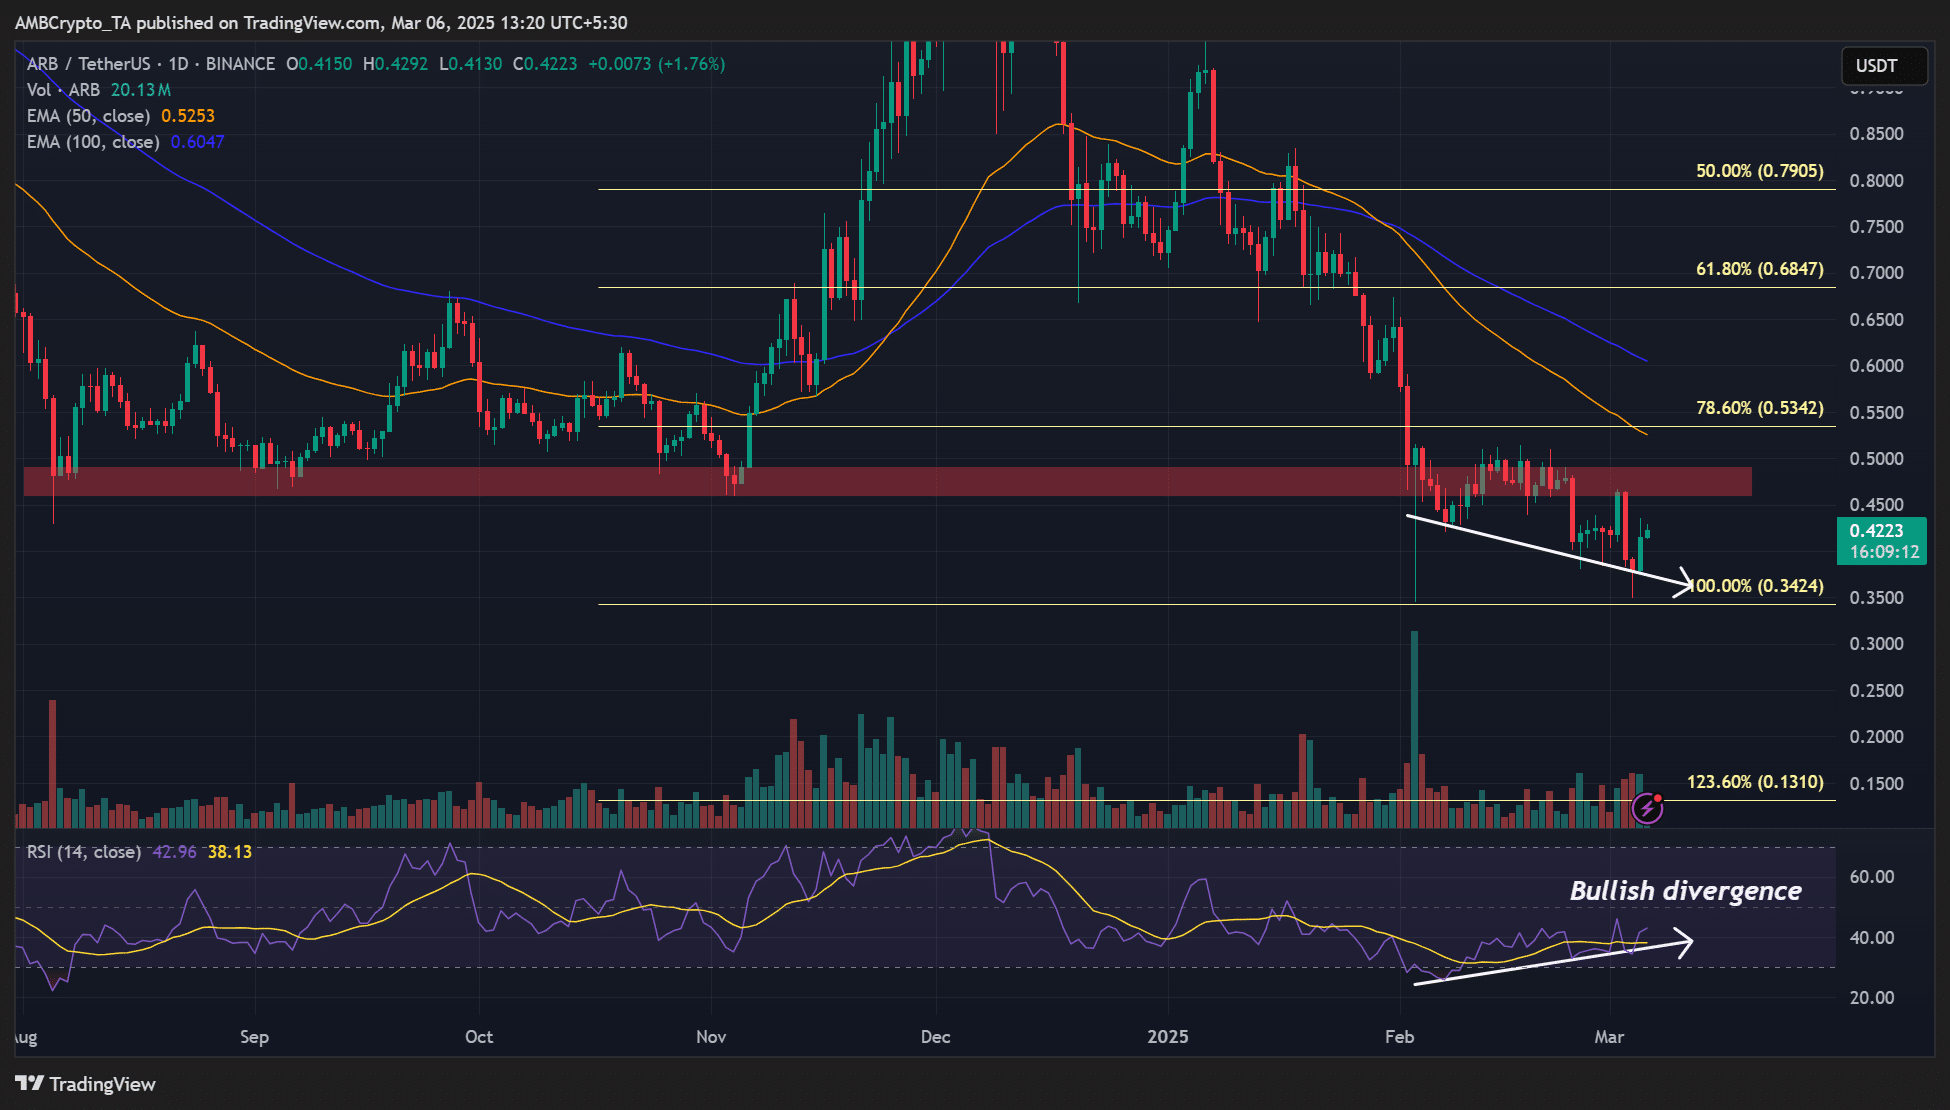The width and height of the screenshot is (1950, 1110).
Task: Click the 60.00 RSI scale value
Action: click(x=1872, y=877)
